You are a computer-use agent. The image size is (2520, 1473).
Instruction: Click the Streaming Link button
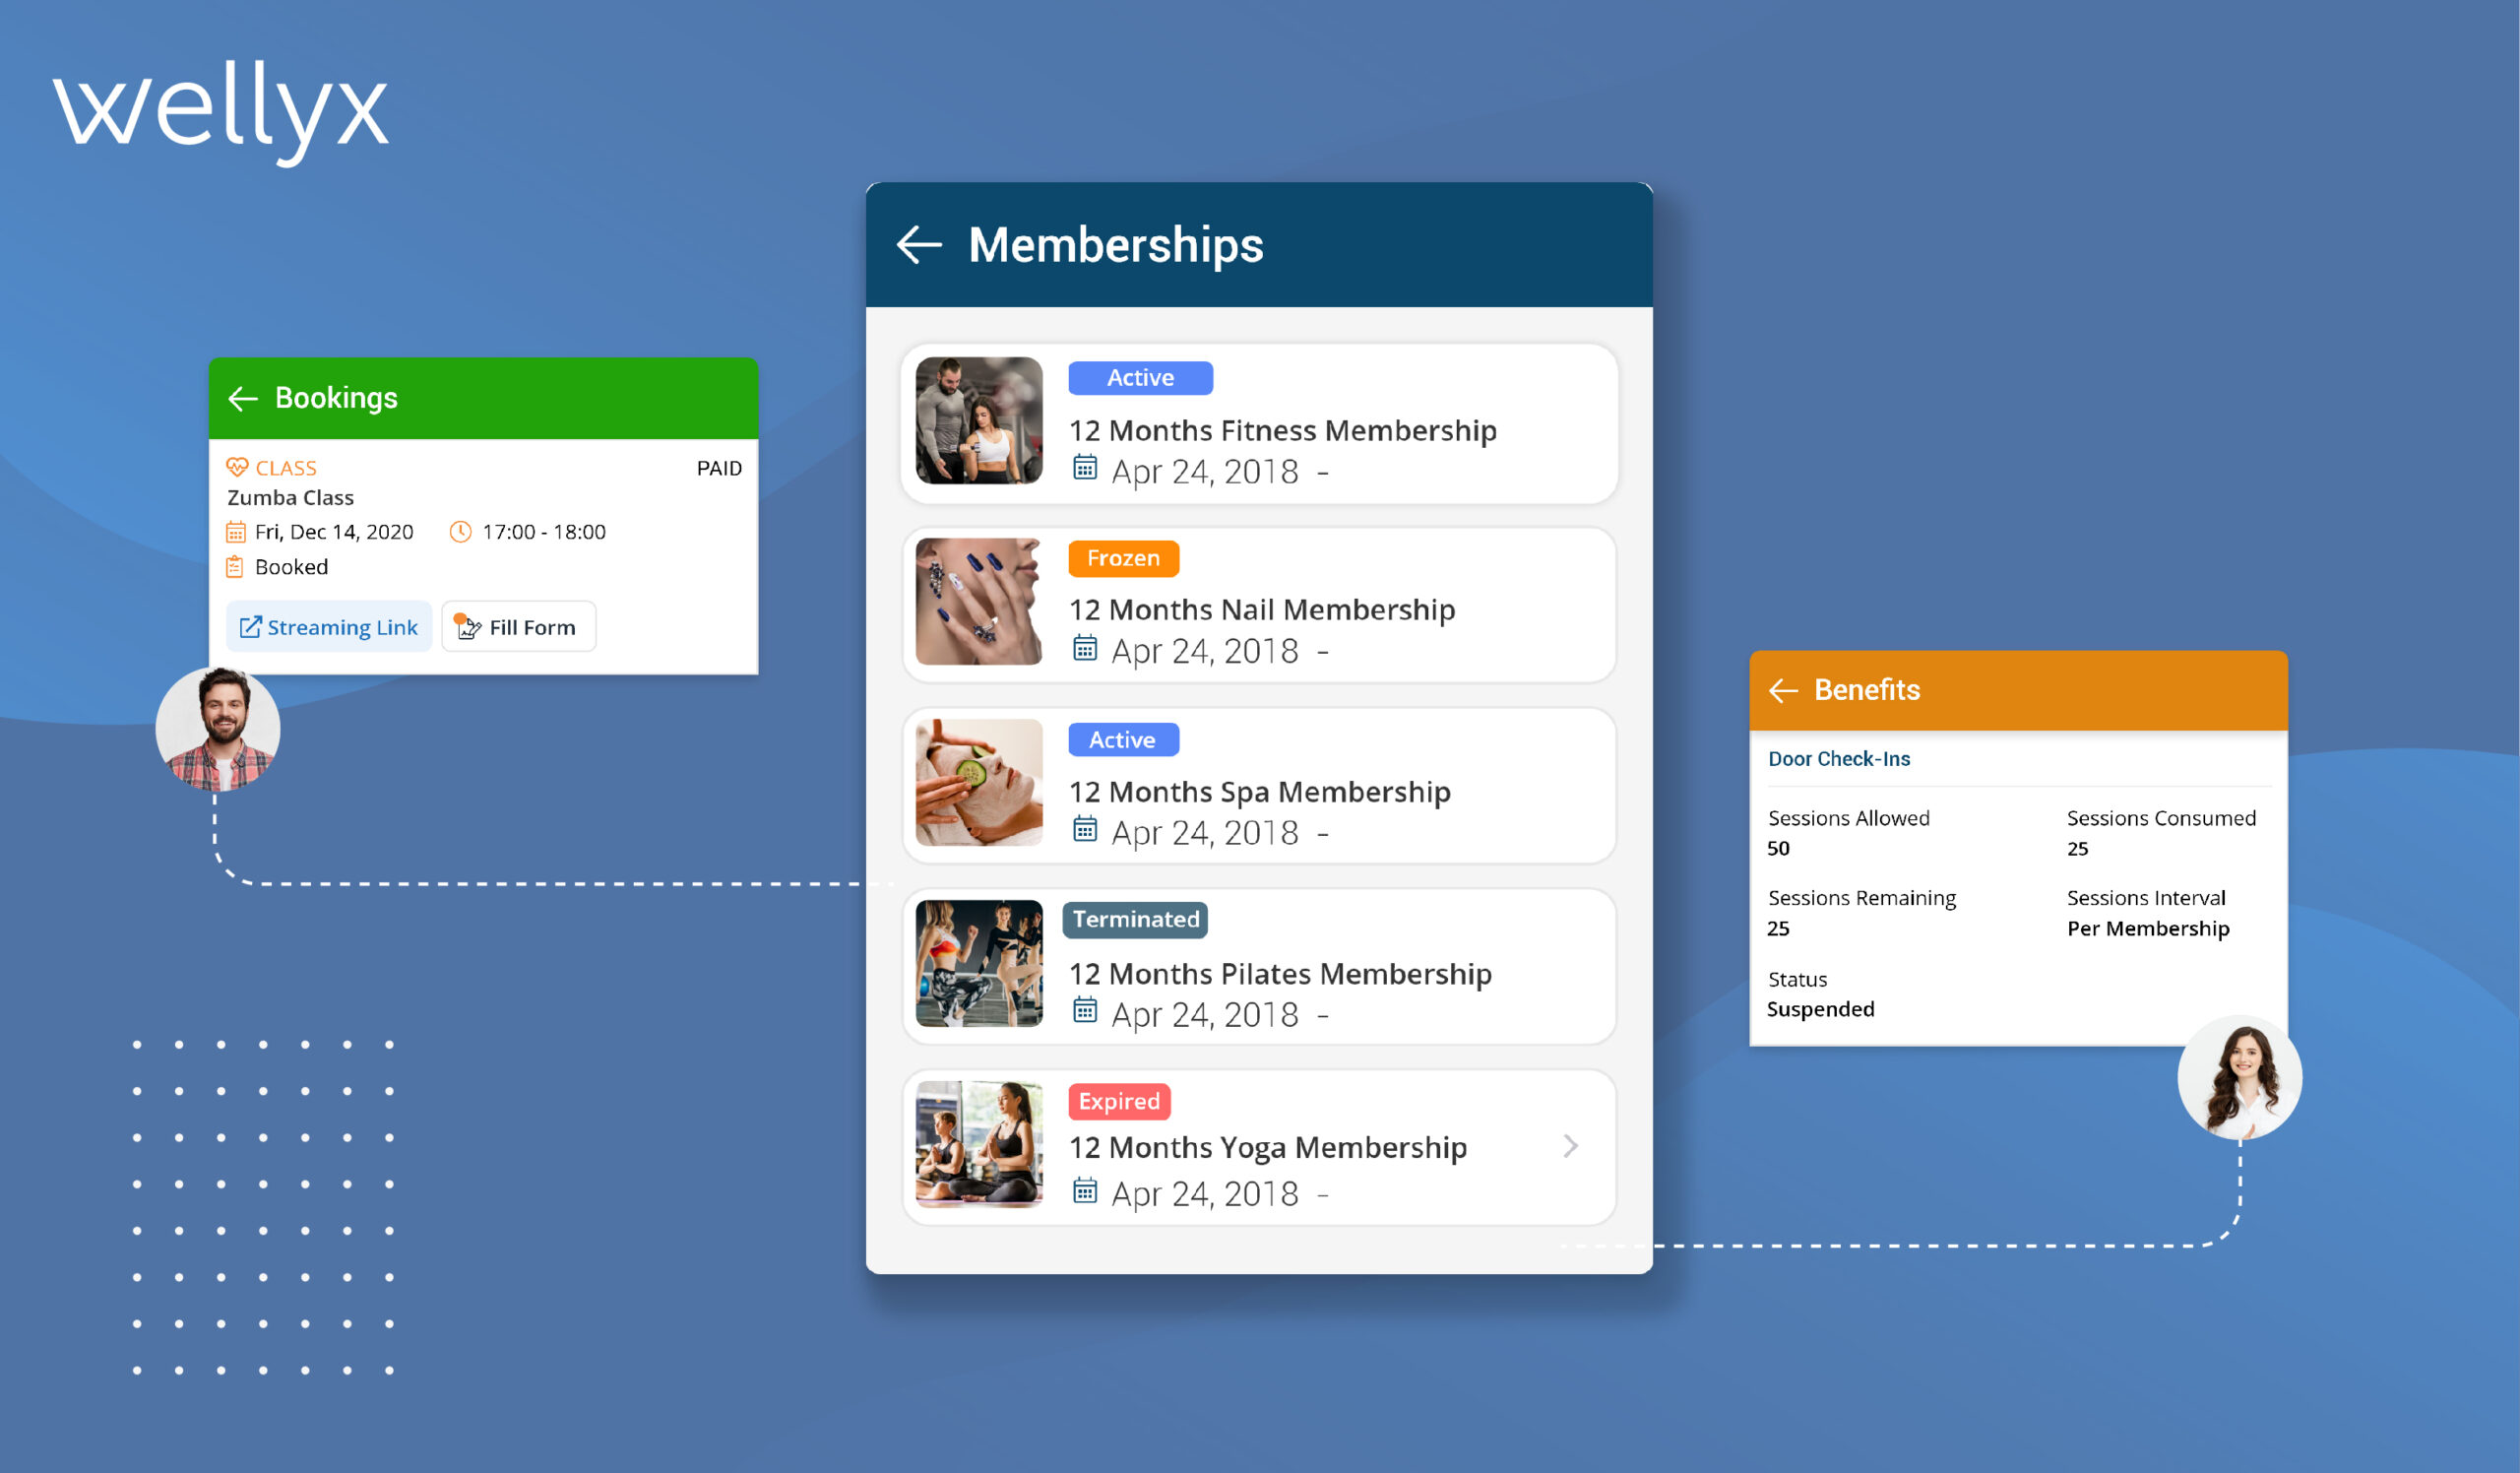[x=324, y=628]
